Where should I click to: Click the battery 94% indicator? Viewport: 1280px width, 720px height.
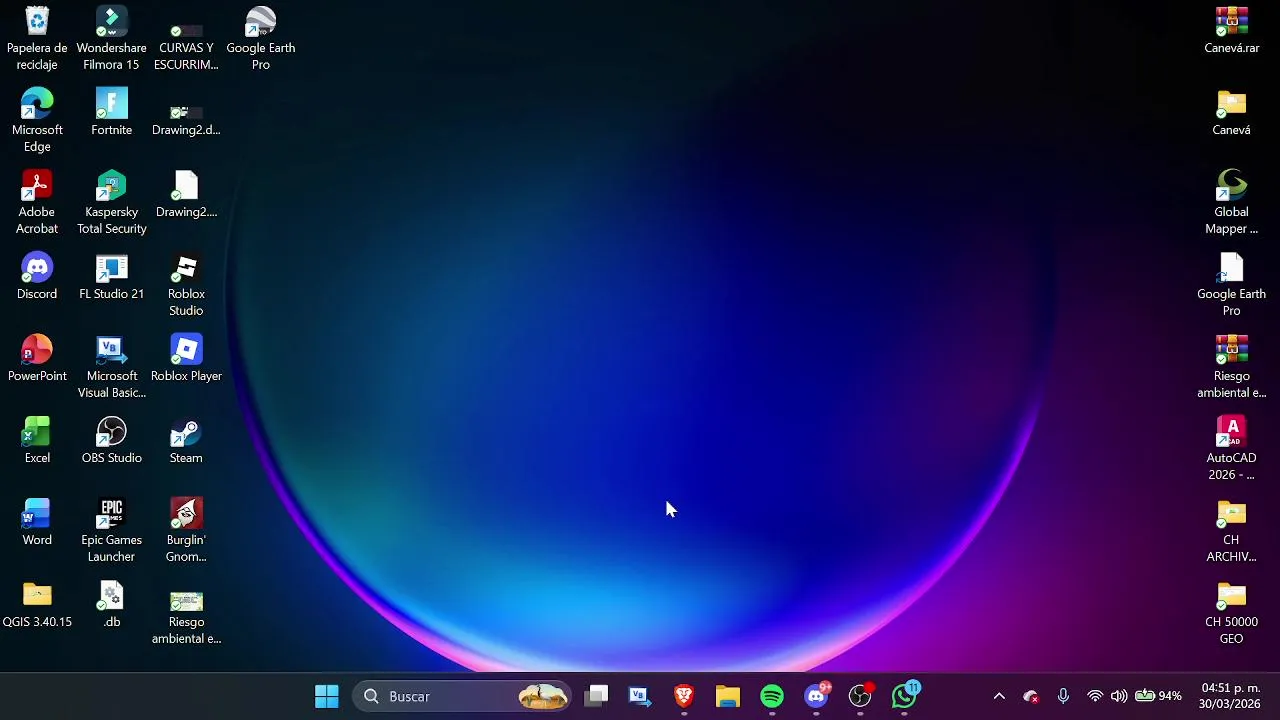(x=1158, y=696)
